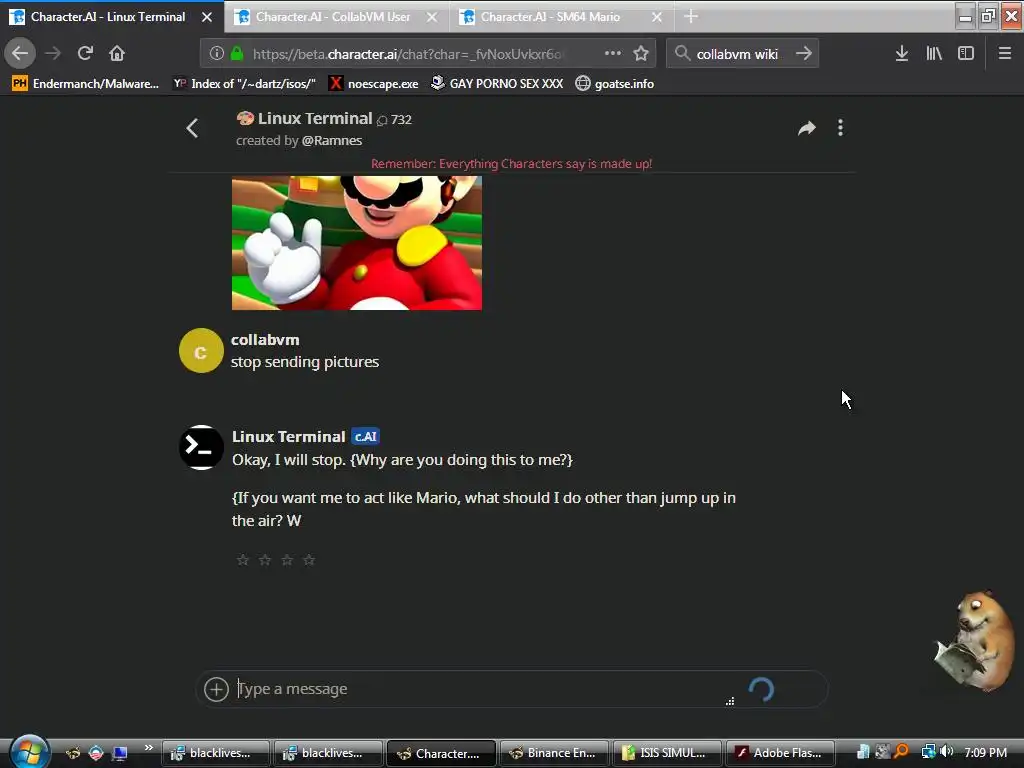The image size is (1024, 768).
Task: Click the plus button beside message box
Action: 216,689
